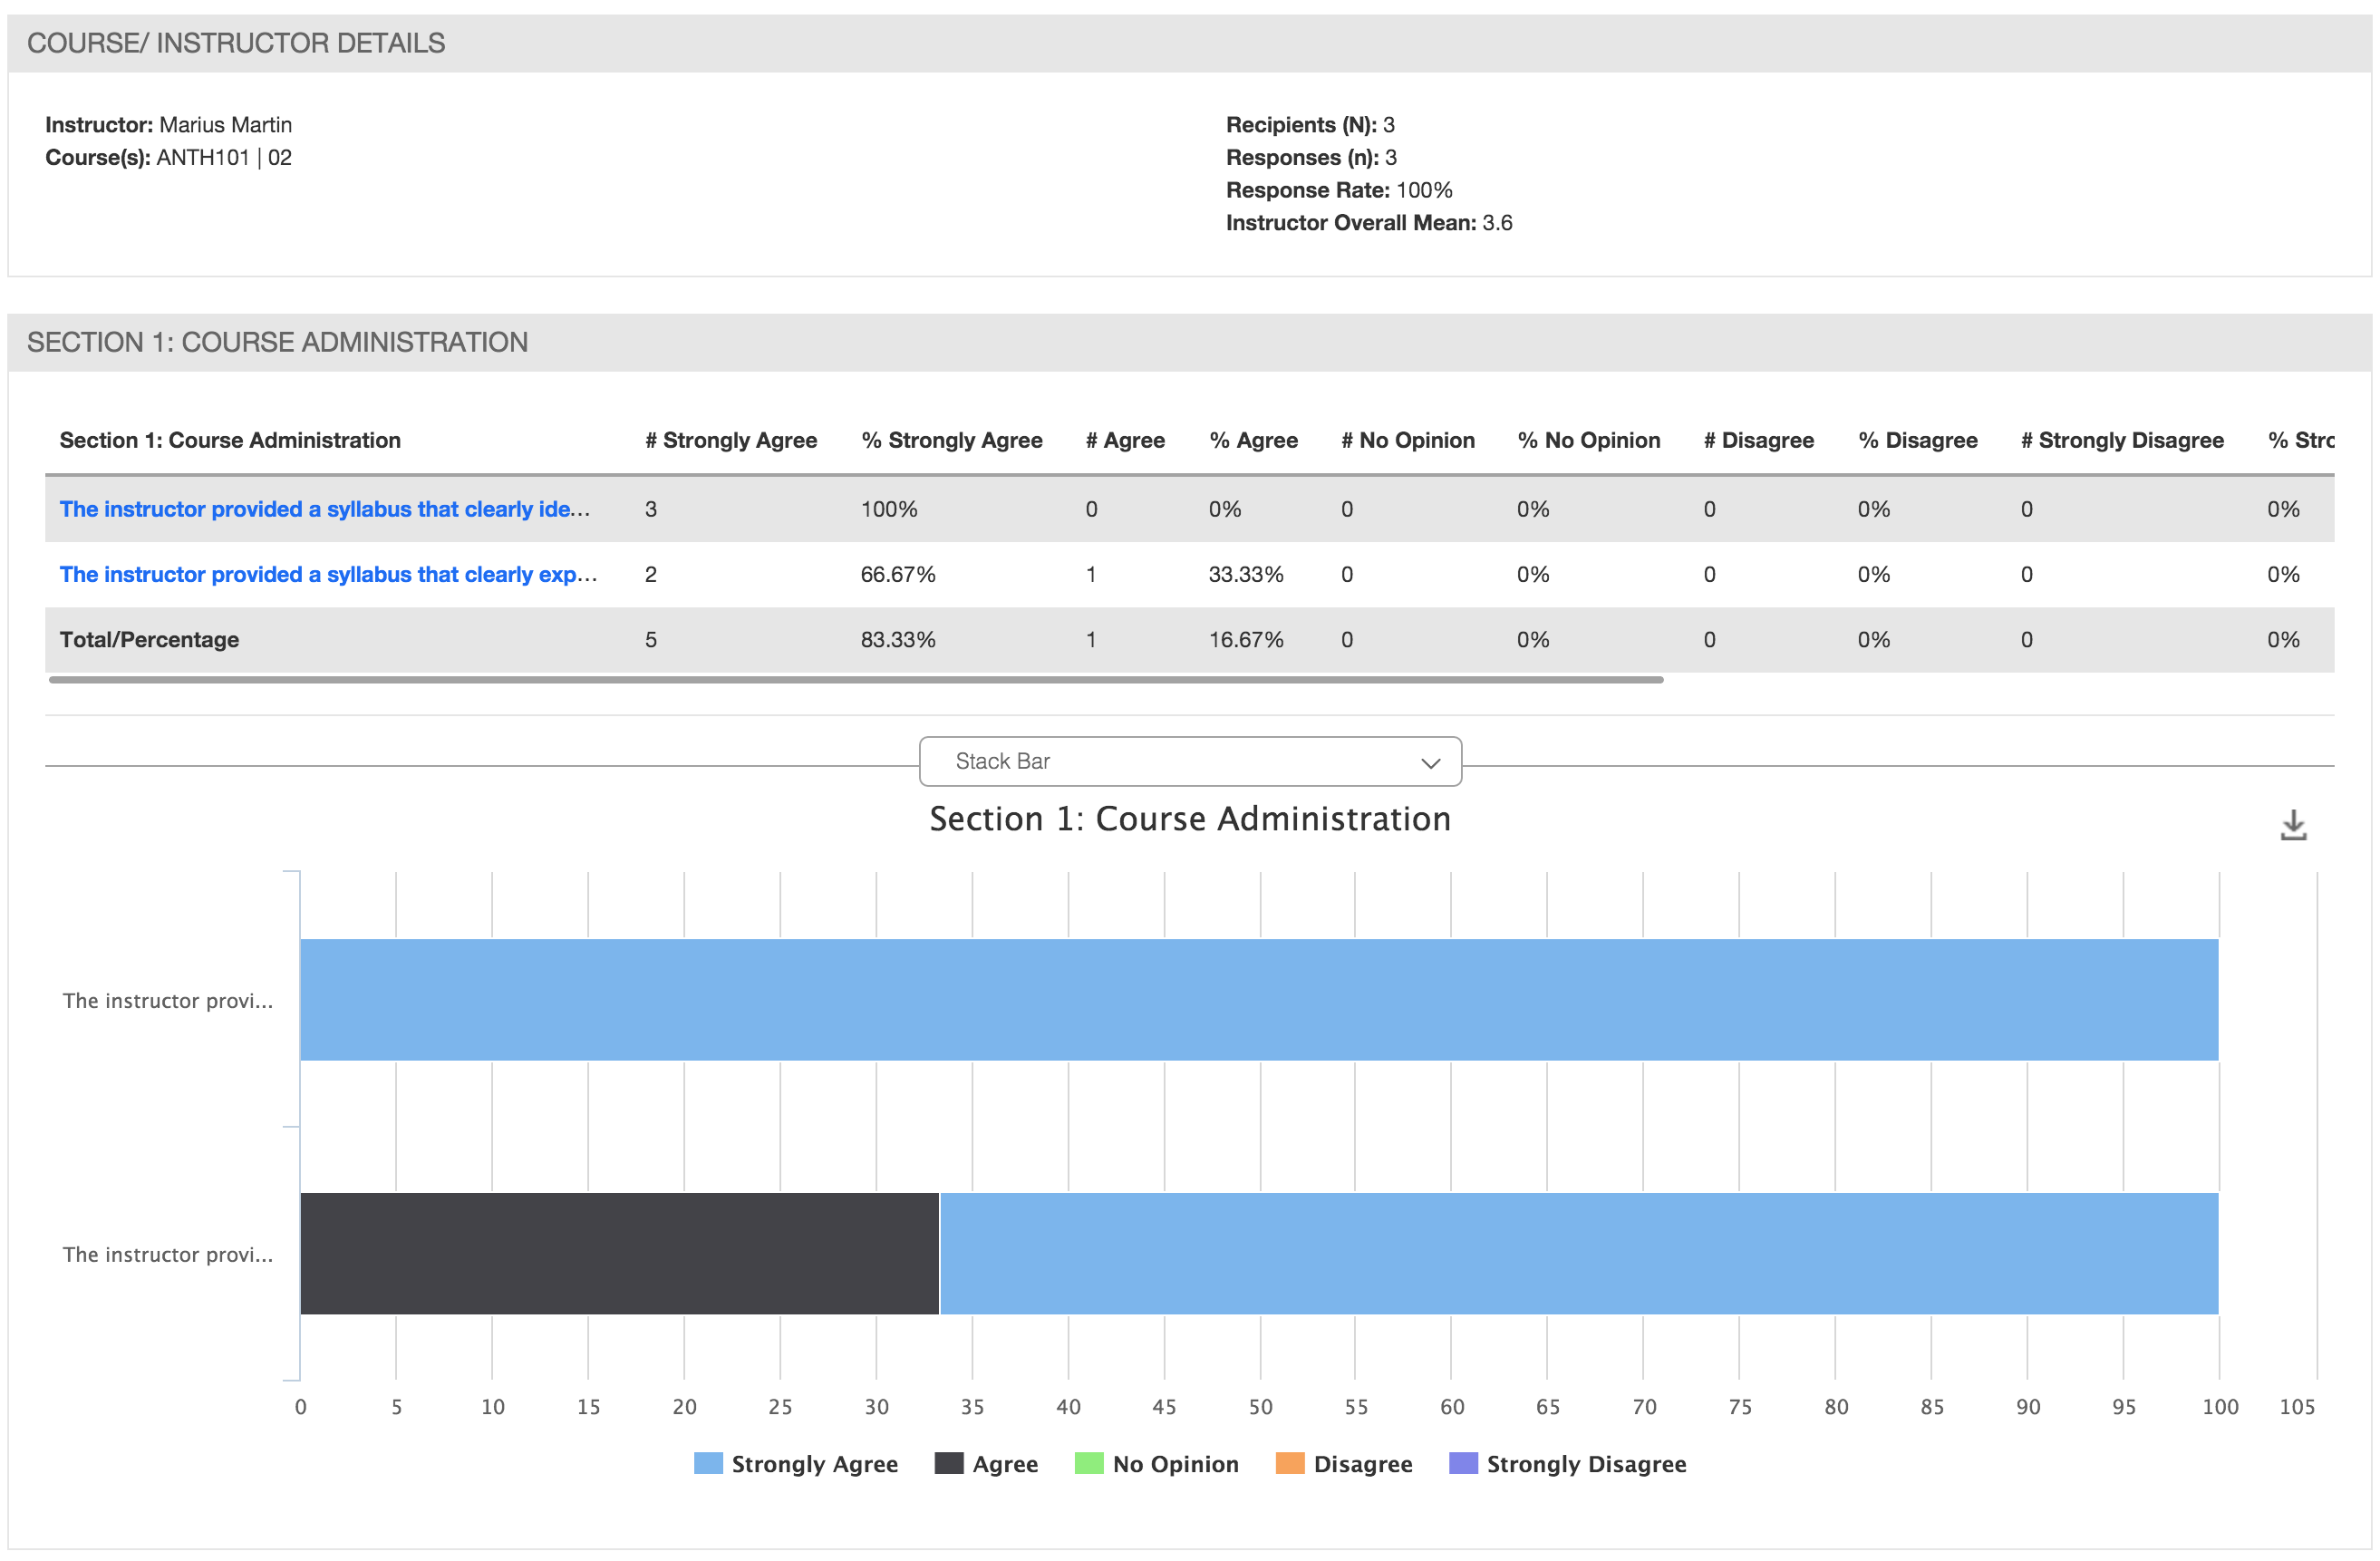Click the 'Section 1: Course Administration' table header

[x=230, y=440]
